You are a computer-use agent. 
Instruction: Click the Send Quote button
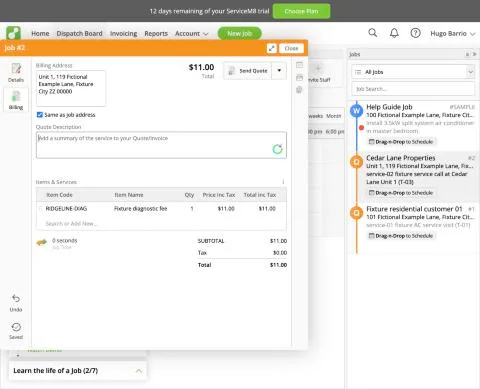tap(248, 71)
